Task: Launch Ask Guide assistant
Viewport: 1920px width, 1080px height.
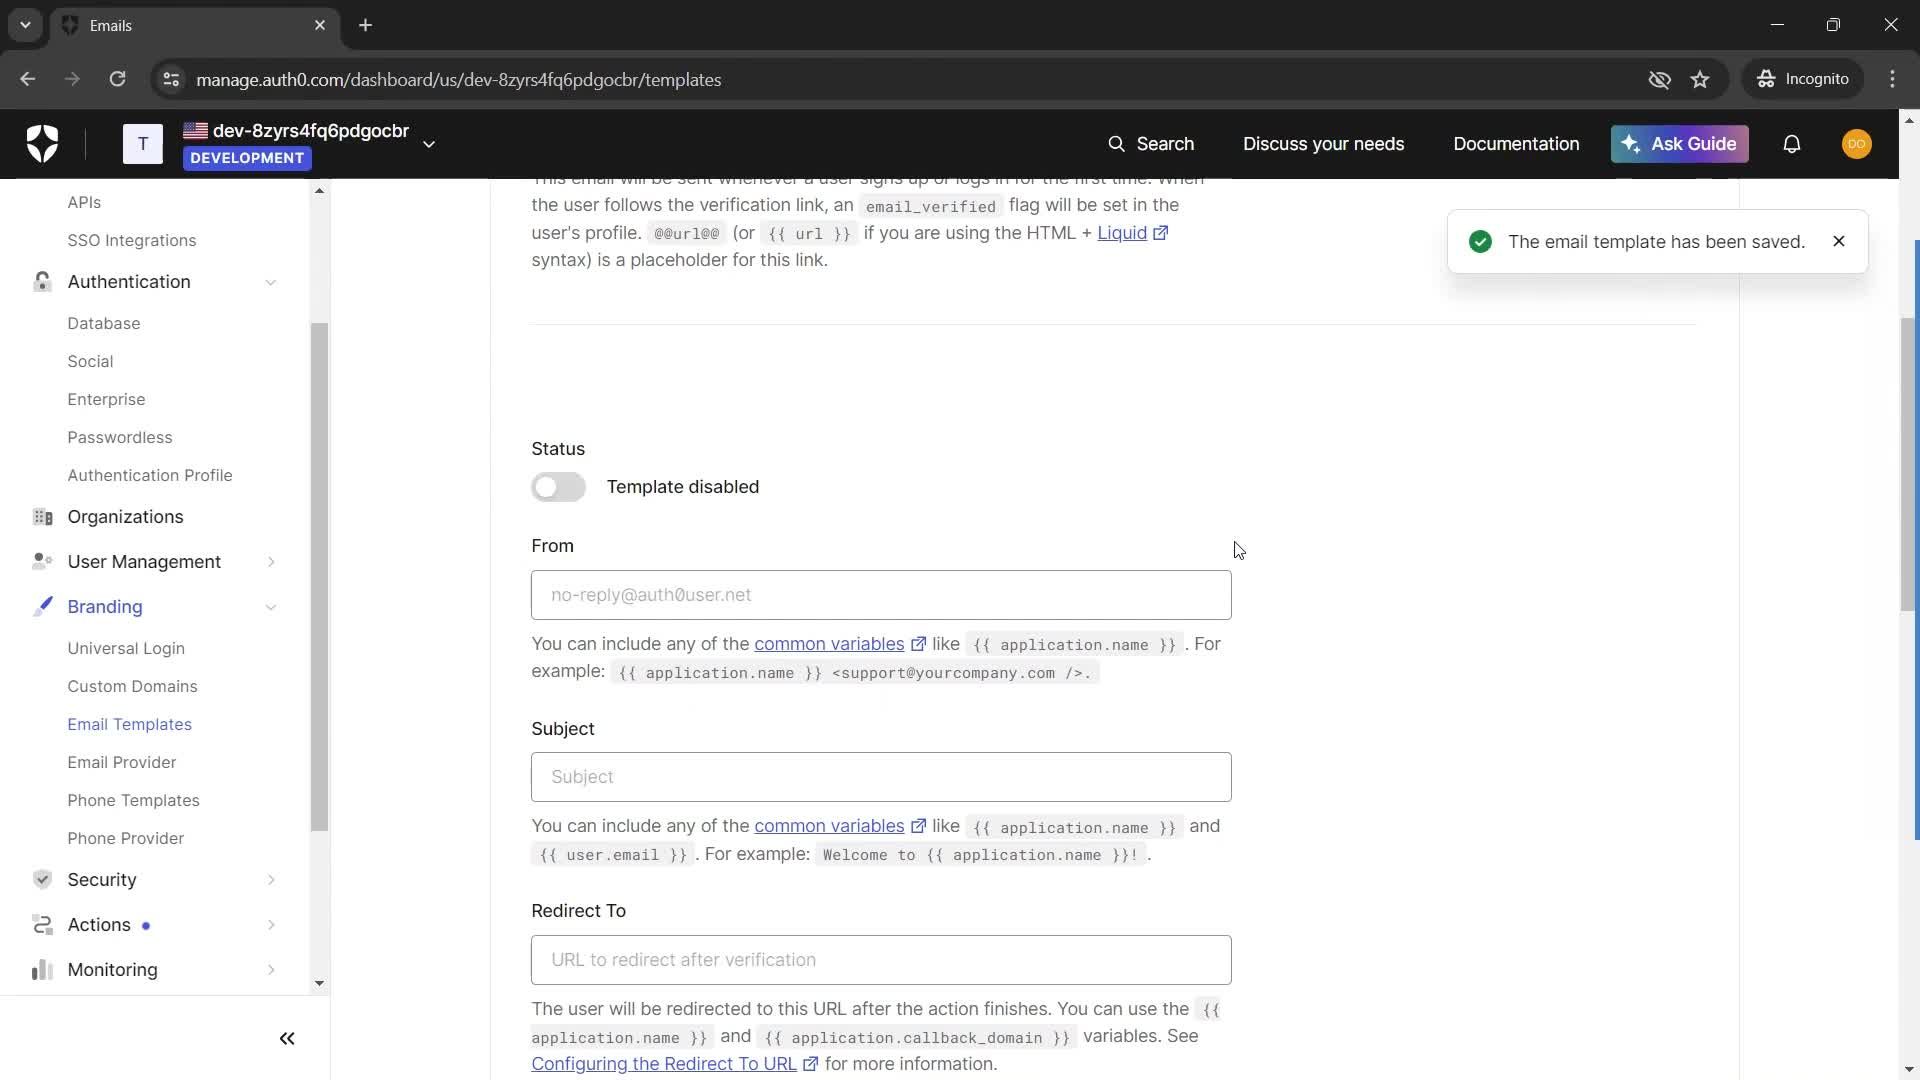Action: click(x=1679, y=144)
